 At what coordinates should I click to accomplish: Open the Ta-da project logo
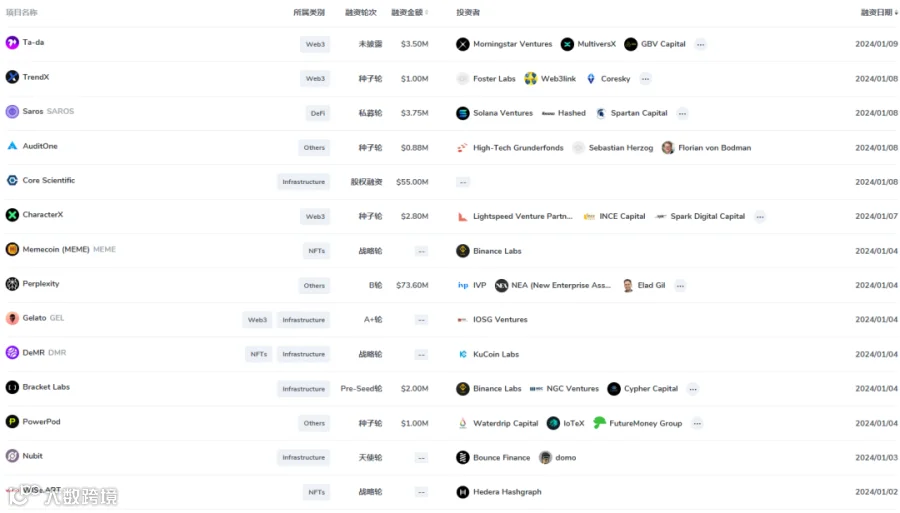coord(12,42)
